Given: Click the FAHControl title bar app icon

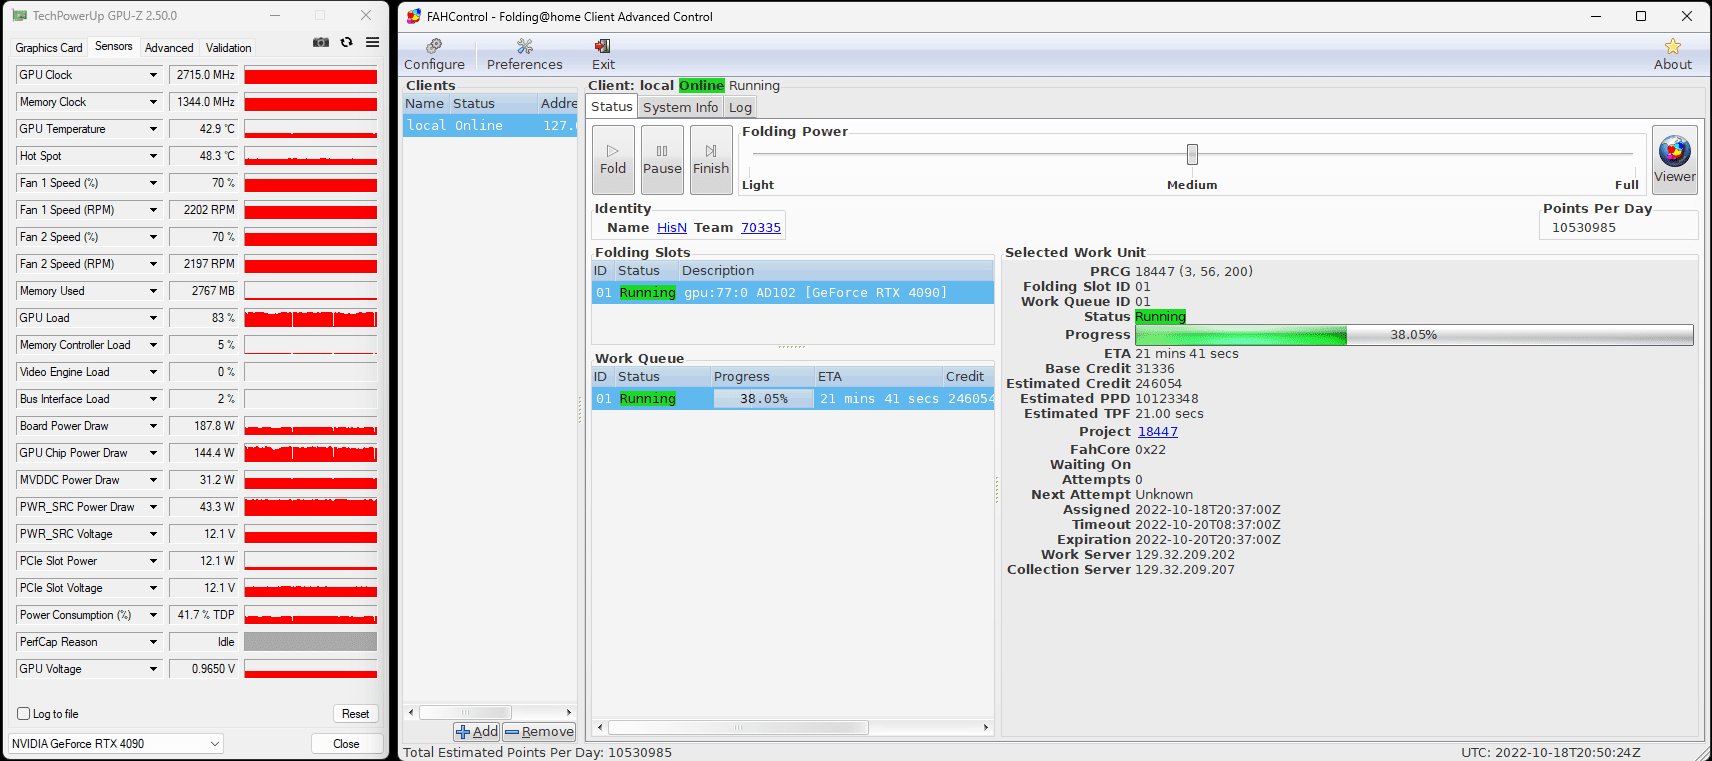Looking at the screenshot, I should click(414, 16).
